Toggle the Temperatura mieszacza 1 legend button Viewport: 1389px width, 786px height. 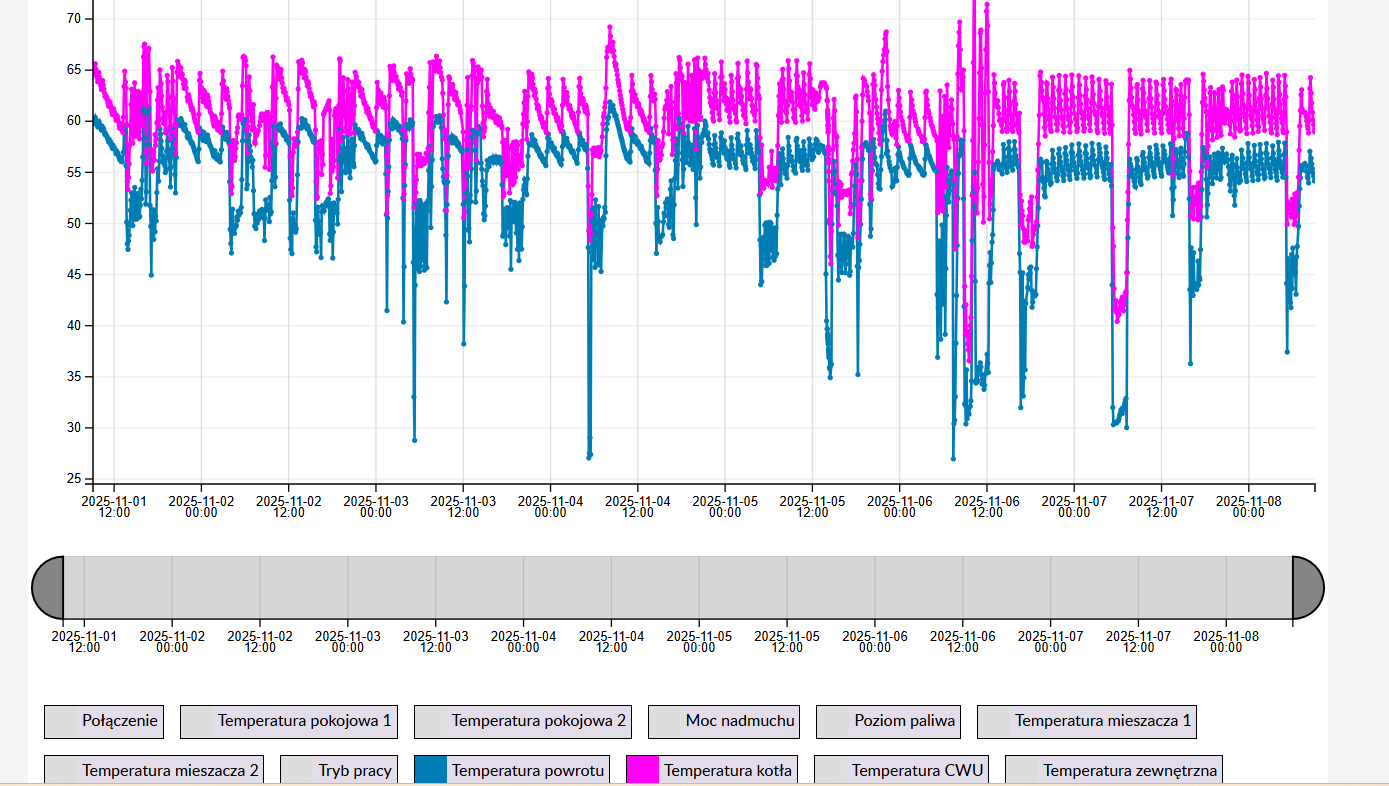point(1086,721)
